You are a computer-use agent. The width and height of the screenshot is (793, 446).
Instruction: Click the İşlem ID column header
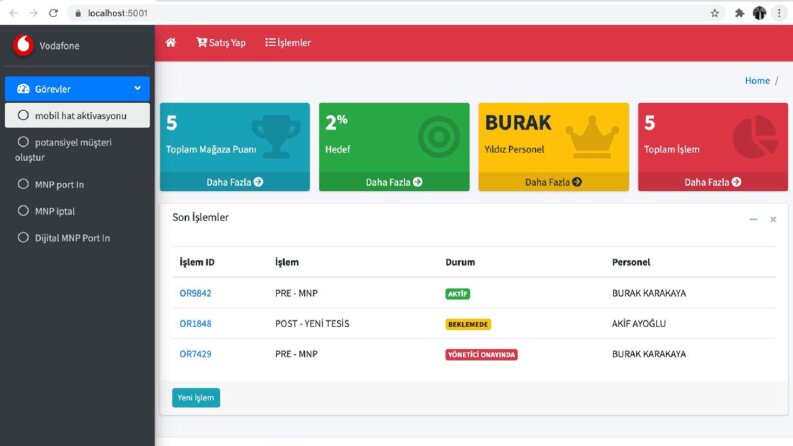pyautogui.click(x=197, y=262)
